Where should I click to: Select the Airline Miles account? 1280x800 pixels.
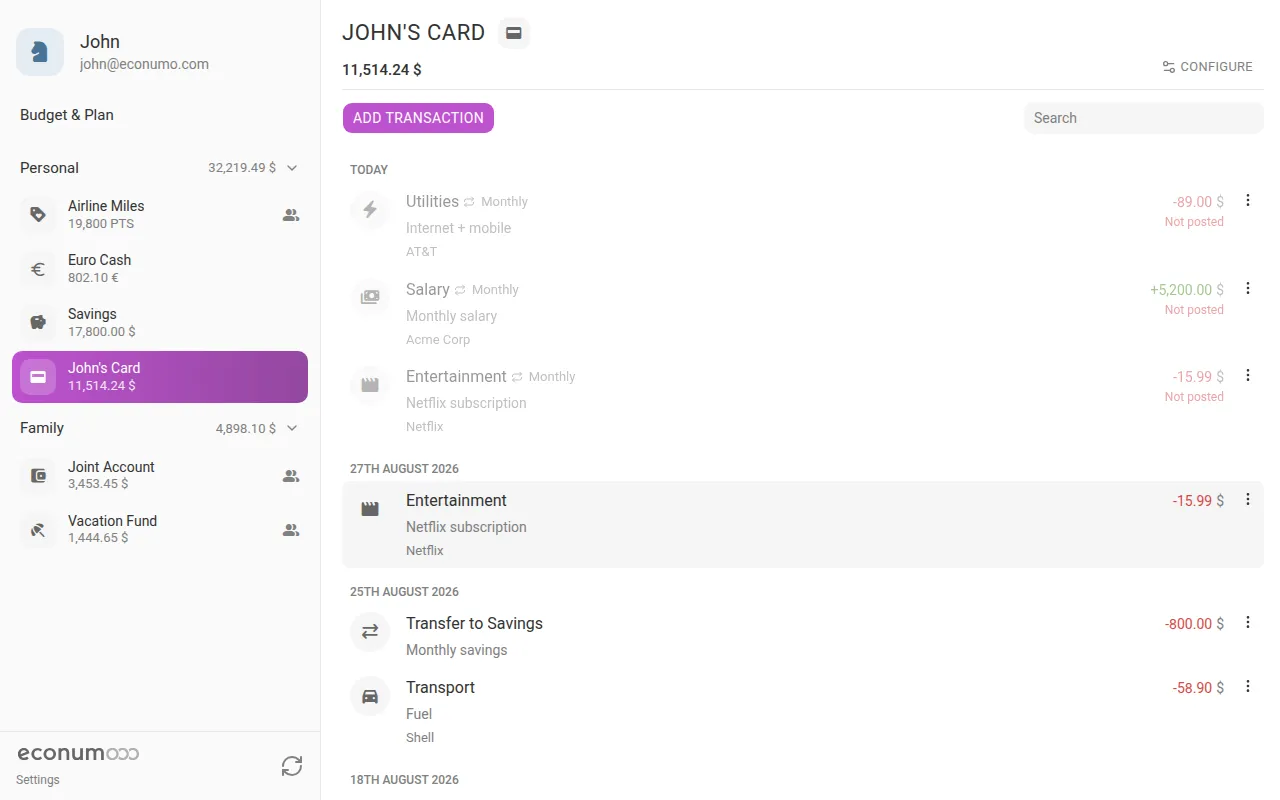[x=160, y=214]
